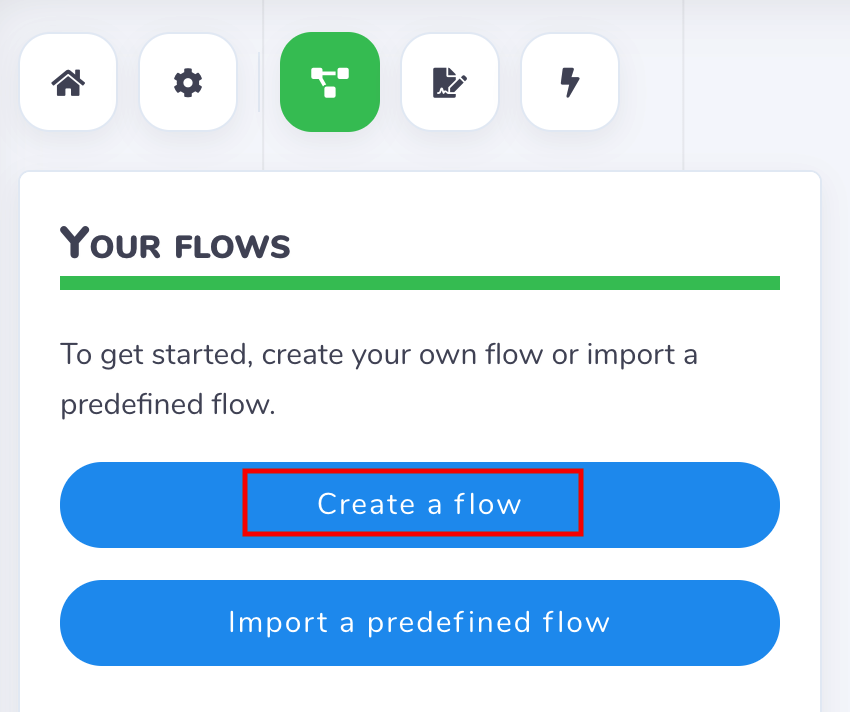Import a predefined flow template
Image resolution: width=850 pixels, height=712 pixels.
pyautogui.click(x=419, y=622)
